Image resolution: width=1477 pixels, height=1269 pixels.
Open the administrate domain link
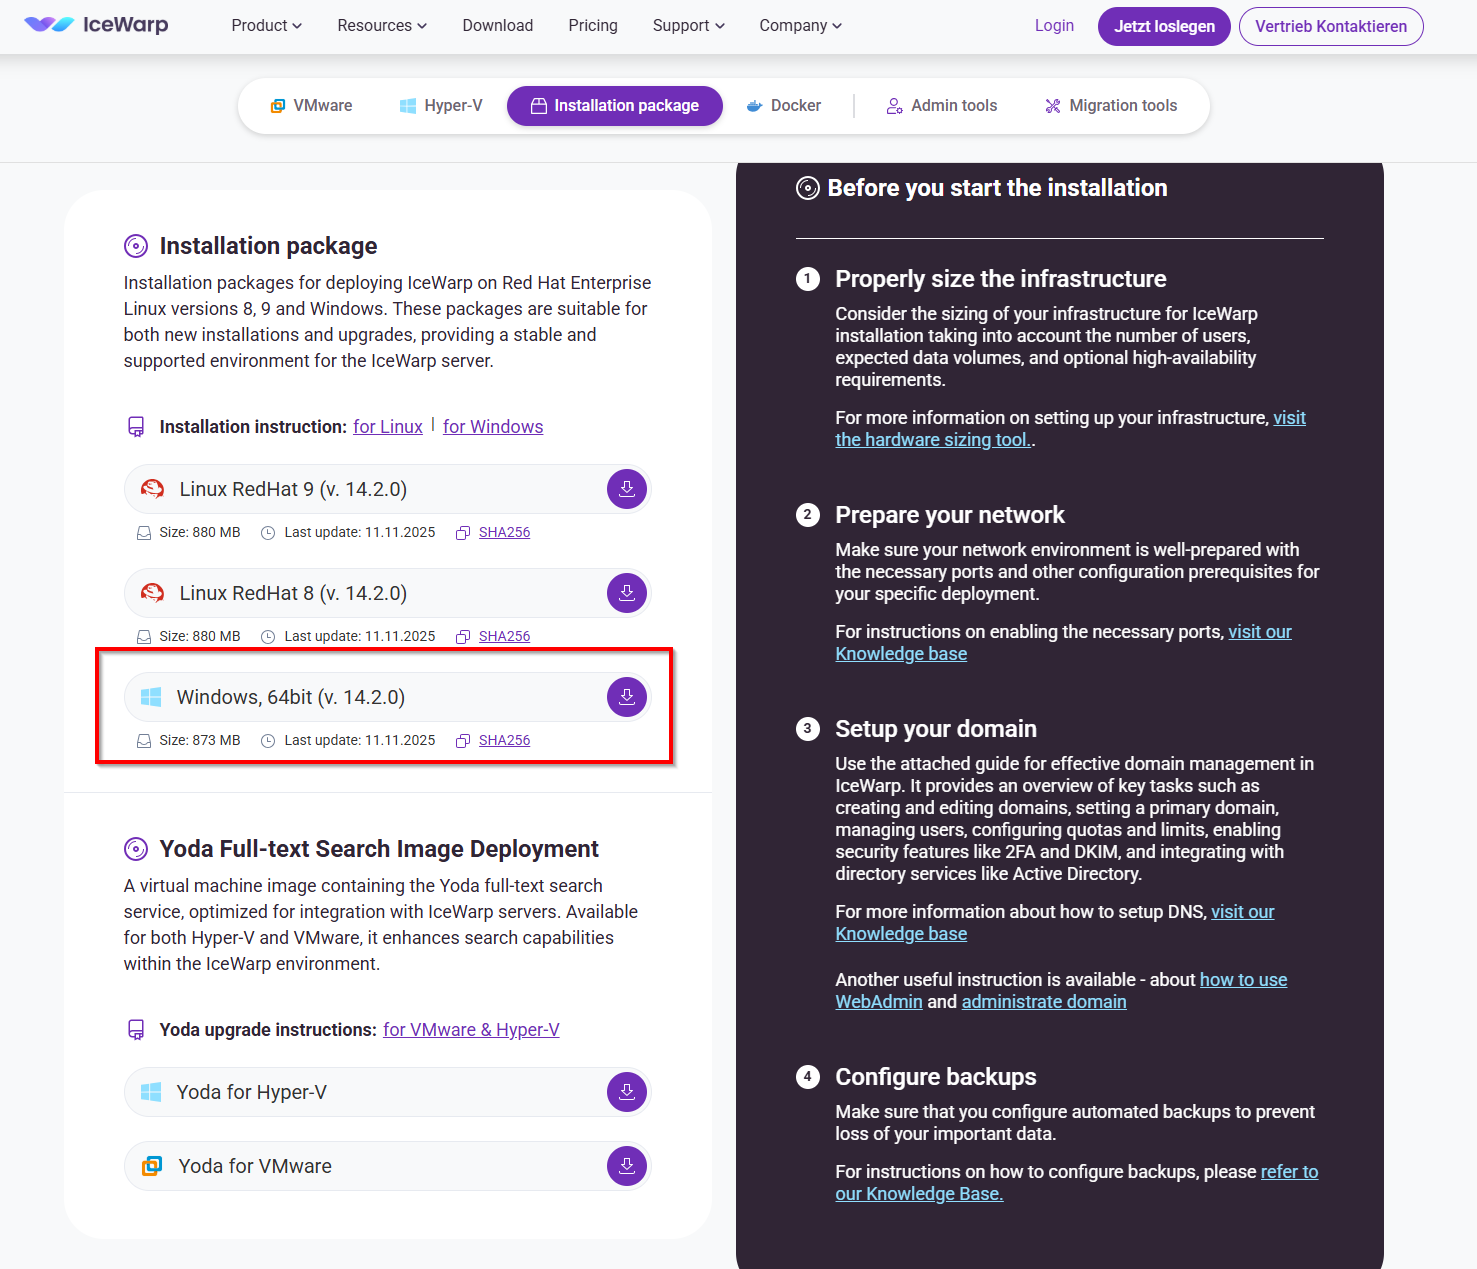pos(1044,1002)
